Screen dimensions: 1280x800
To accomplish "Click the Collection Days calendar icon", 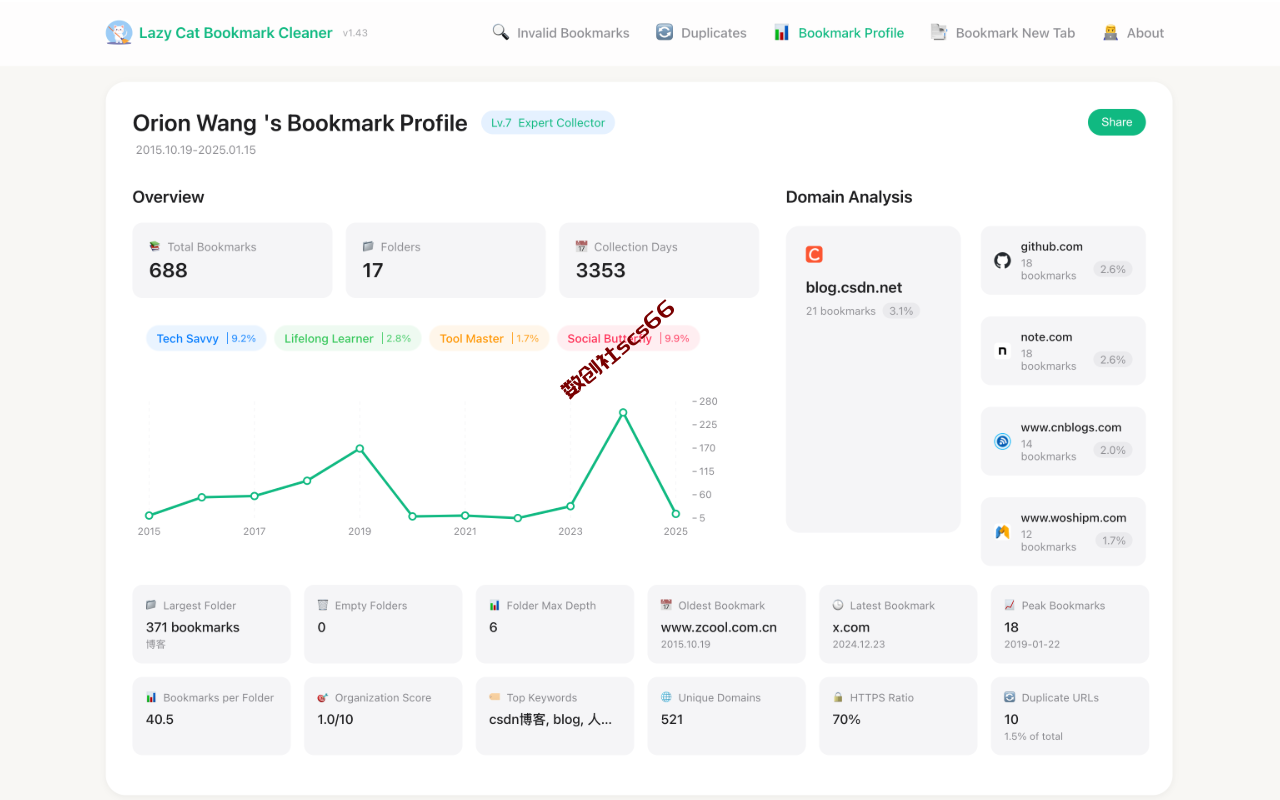I will pyautogui.click(x=581, y=246).
